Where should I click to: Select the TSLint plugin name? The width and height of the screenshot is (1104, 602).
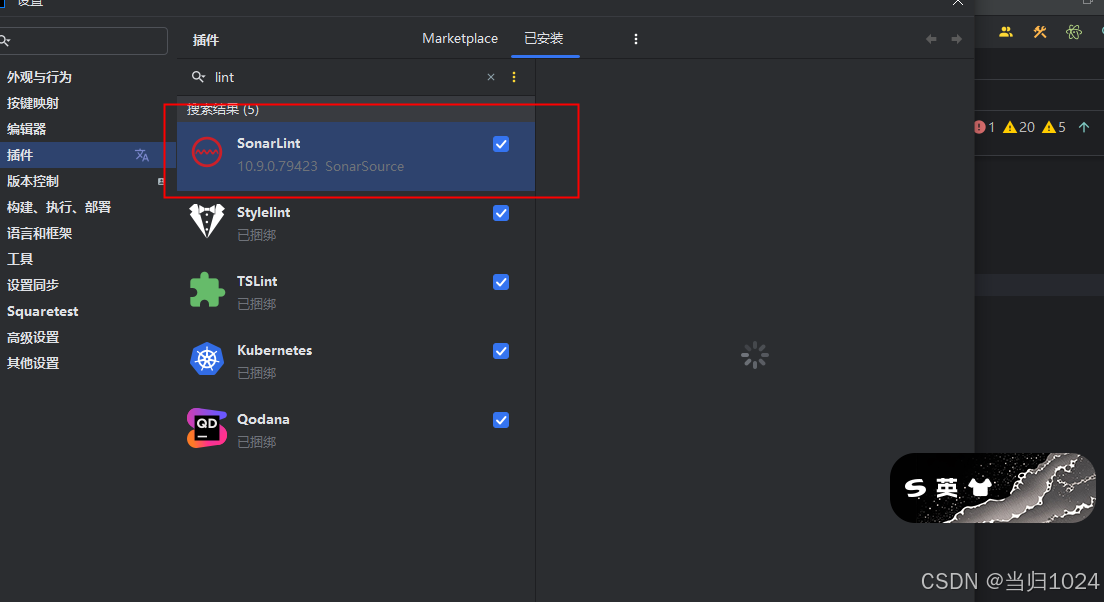[x=257, y=281]
